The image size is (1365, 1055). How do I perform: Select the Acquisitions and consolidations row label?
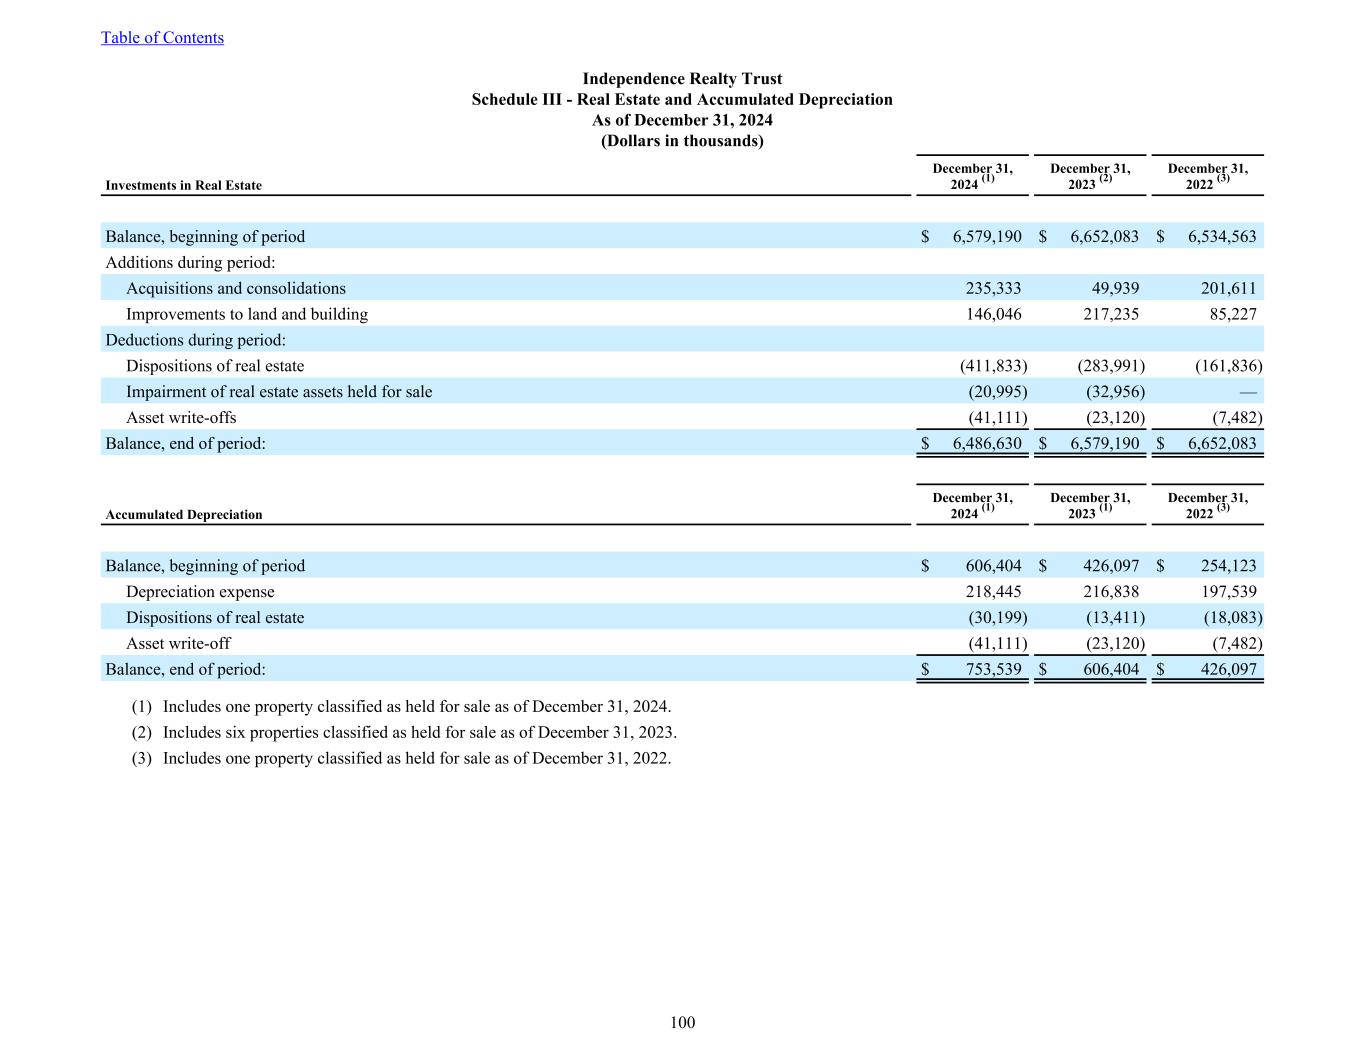(x=236, y=288)
